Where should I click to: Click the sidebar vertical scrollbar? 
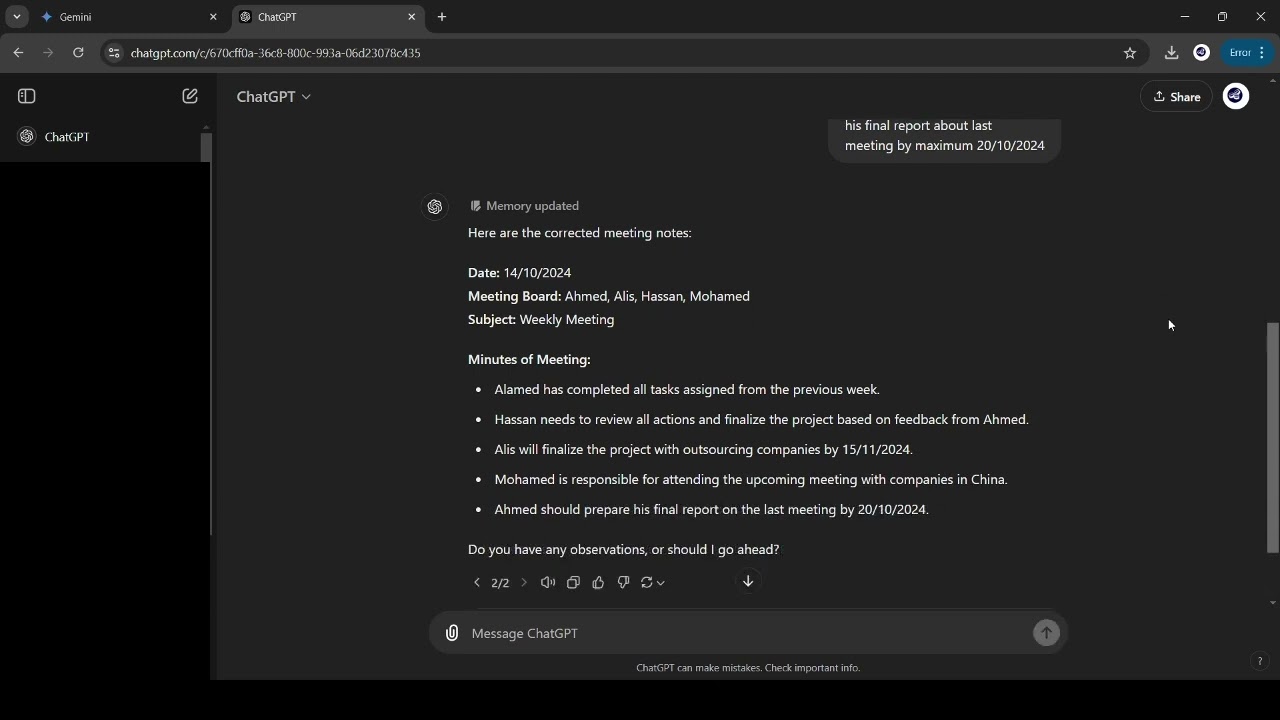(206, 148)
